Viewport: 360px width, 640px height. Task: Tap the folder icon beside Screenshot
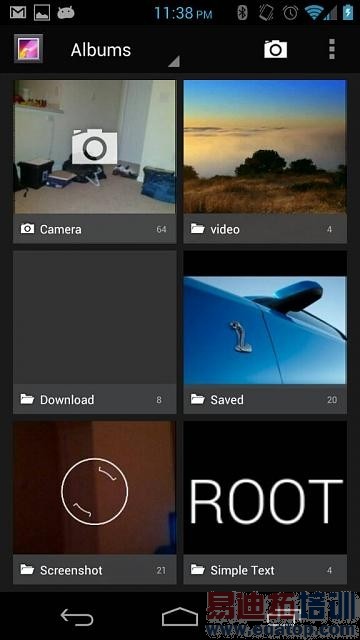click(x=27, y=569)
